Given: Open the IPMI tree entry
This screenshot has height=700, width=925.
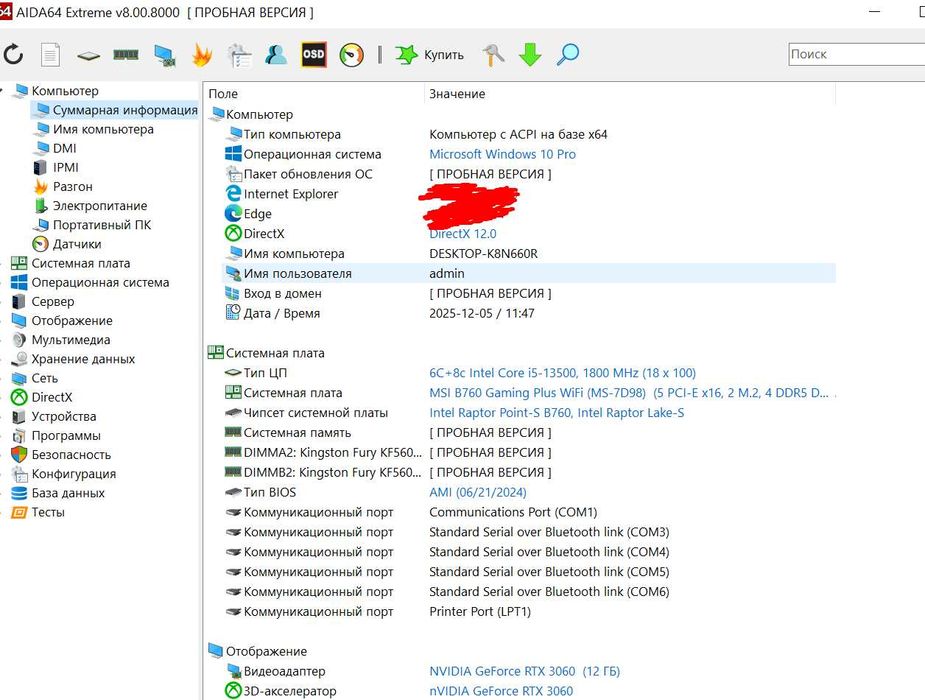Looking at the screenshot, I should [65, 167].
